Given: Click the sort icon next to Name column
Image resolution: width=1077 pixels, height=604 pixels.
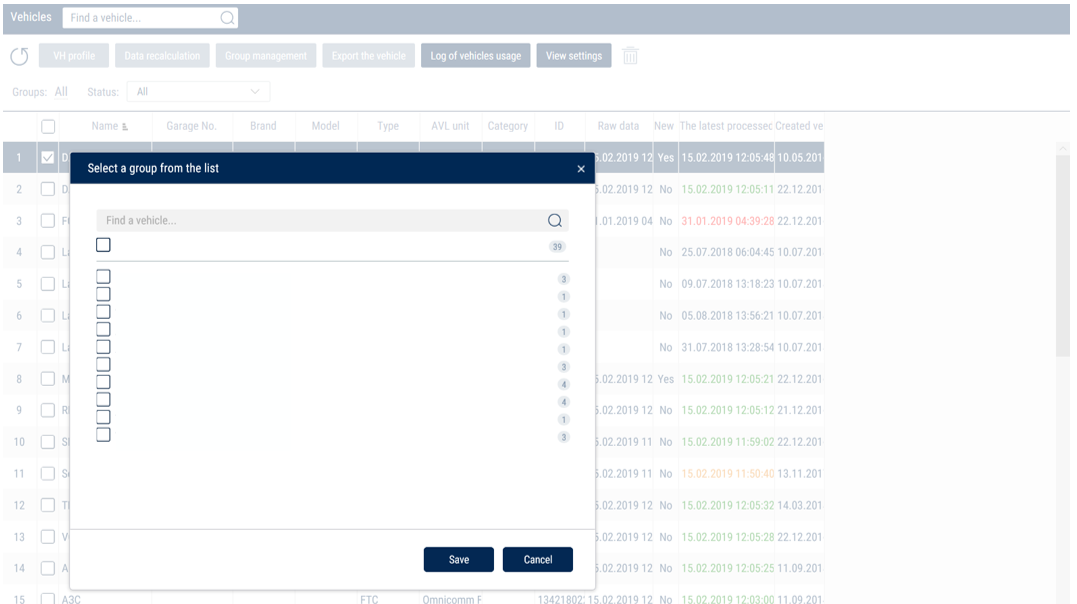Looking at the screenshot, I should point(124,127).
